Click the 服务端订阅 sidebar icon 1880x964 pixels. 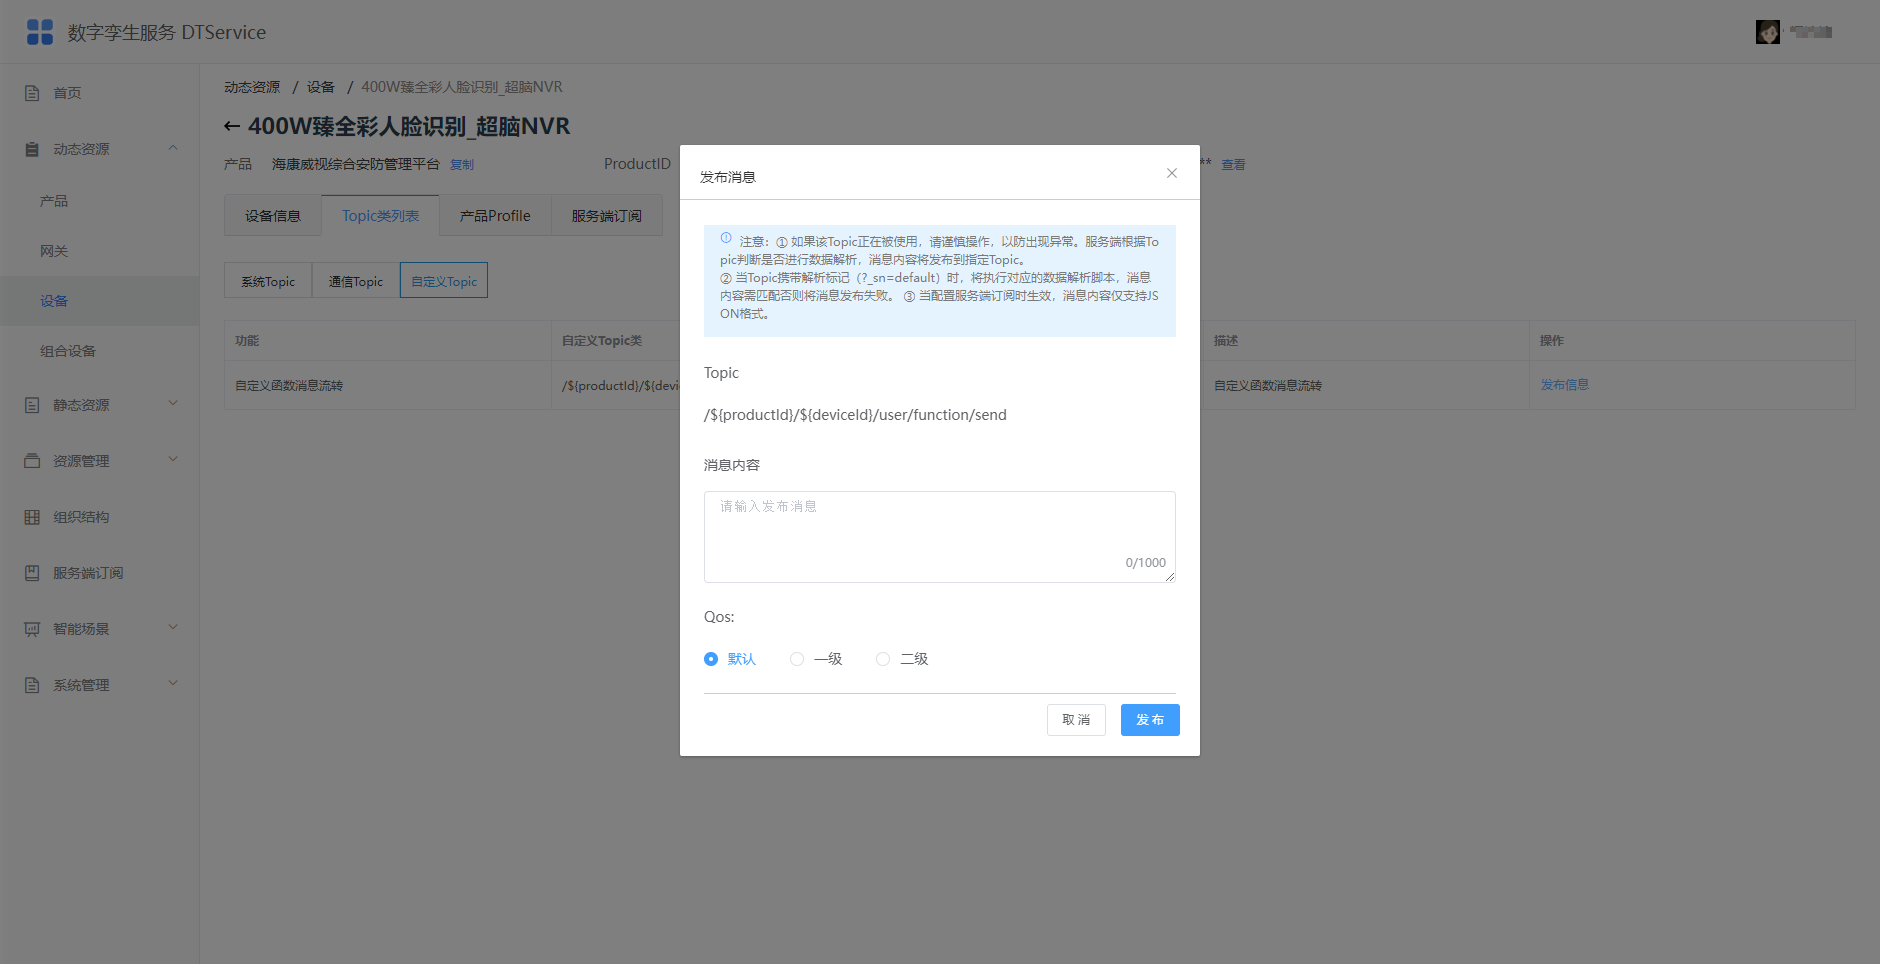32,573
